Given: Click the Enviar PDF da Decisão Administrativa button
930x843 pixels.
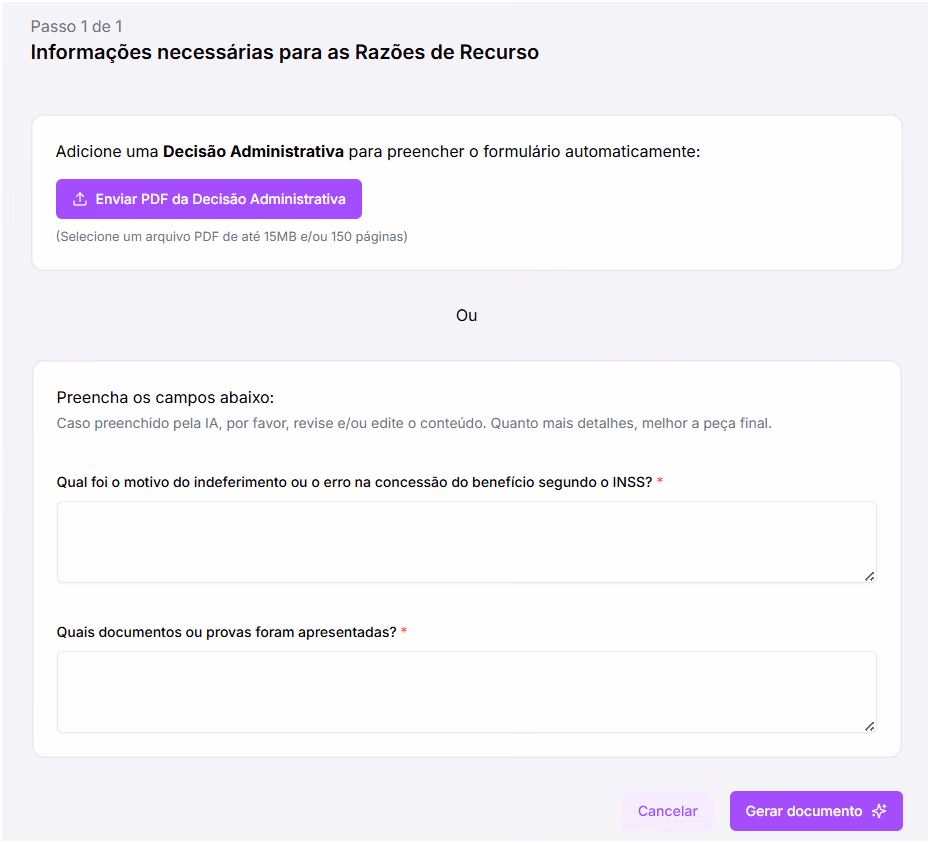Looking at the screenshot, I should (209, 199).
